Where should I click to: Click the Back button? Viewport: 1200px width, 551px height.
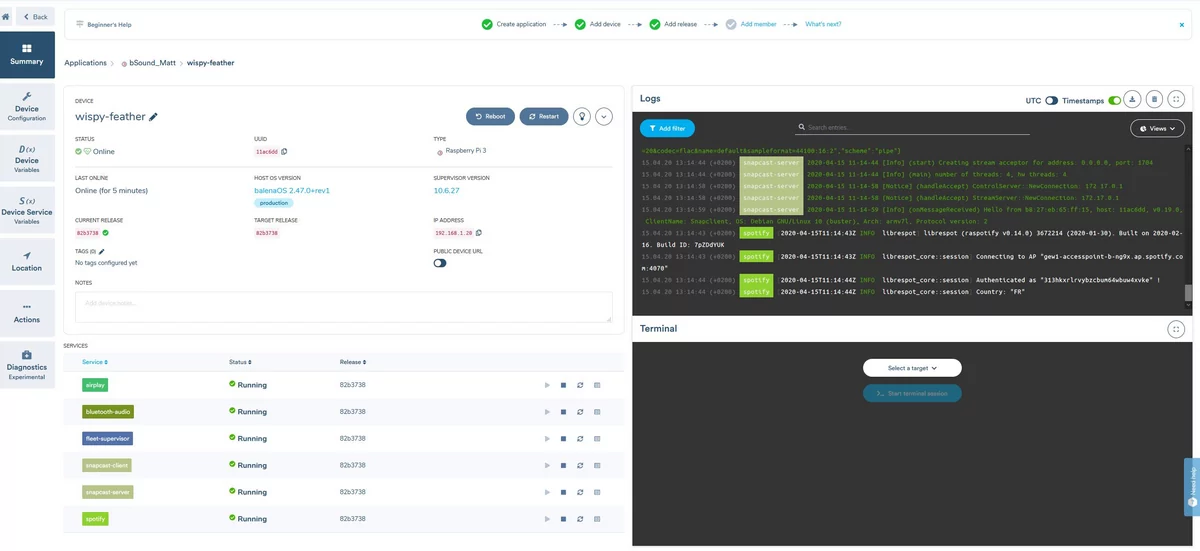[x=35, y=17]
